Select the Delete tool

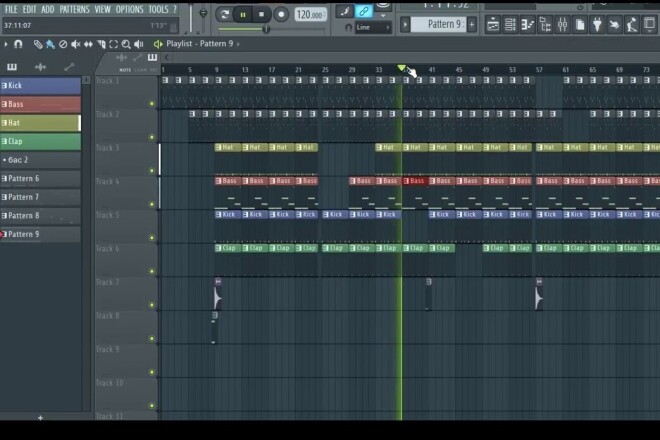point(63,44)
